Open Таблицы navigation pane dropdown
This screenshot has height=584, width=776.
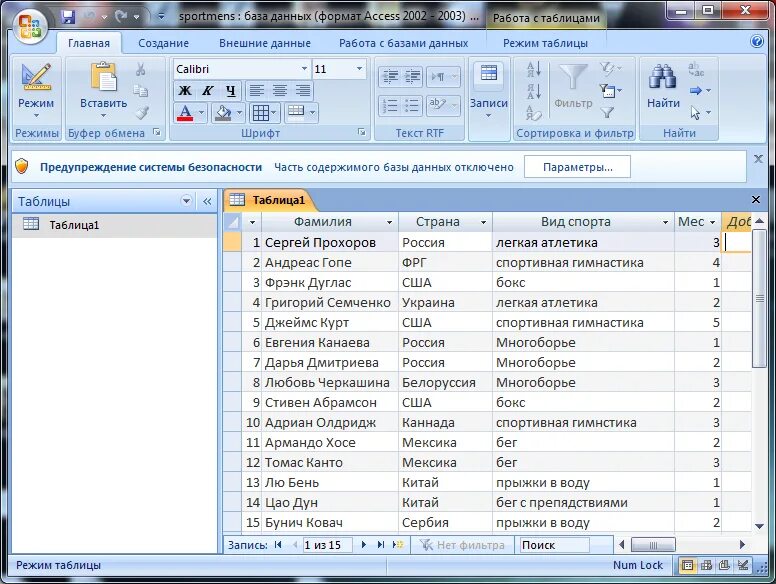coord(186,201)
